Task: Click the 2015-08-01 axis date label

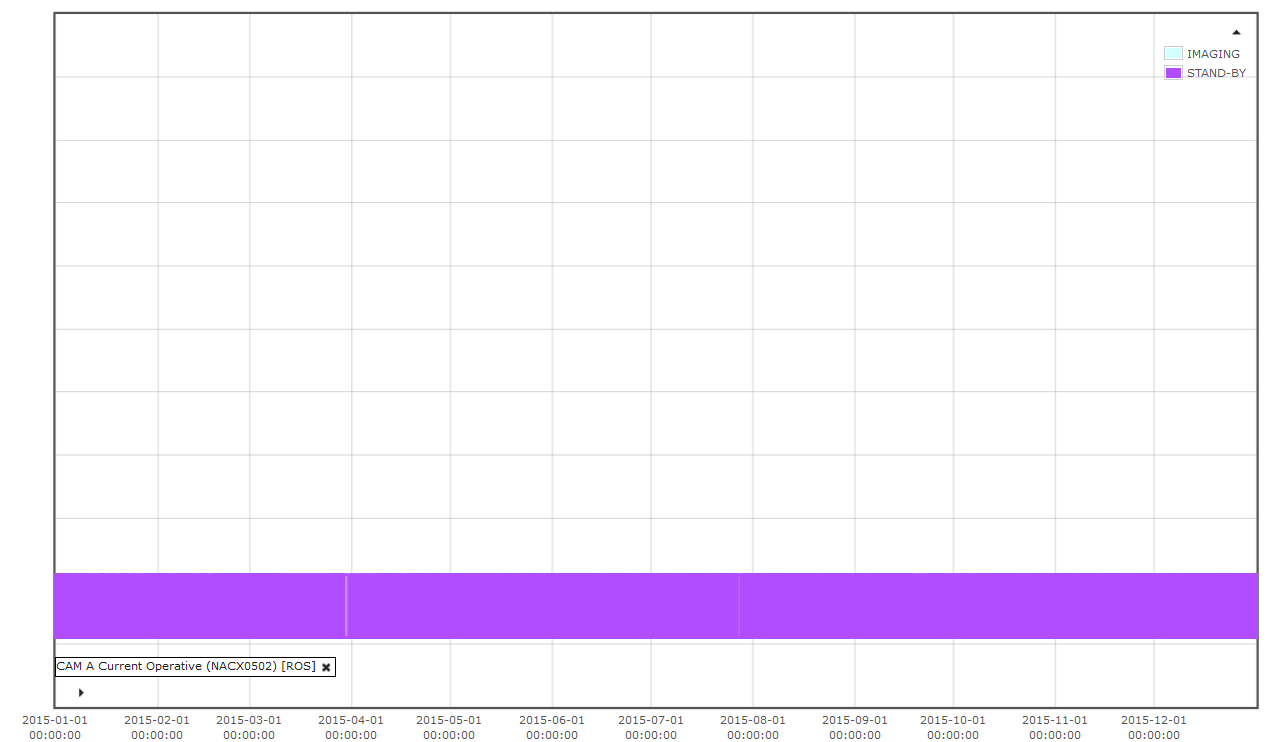Action: pyautogui.click(x=753, y=727)
